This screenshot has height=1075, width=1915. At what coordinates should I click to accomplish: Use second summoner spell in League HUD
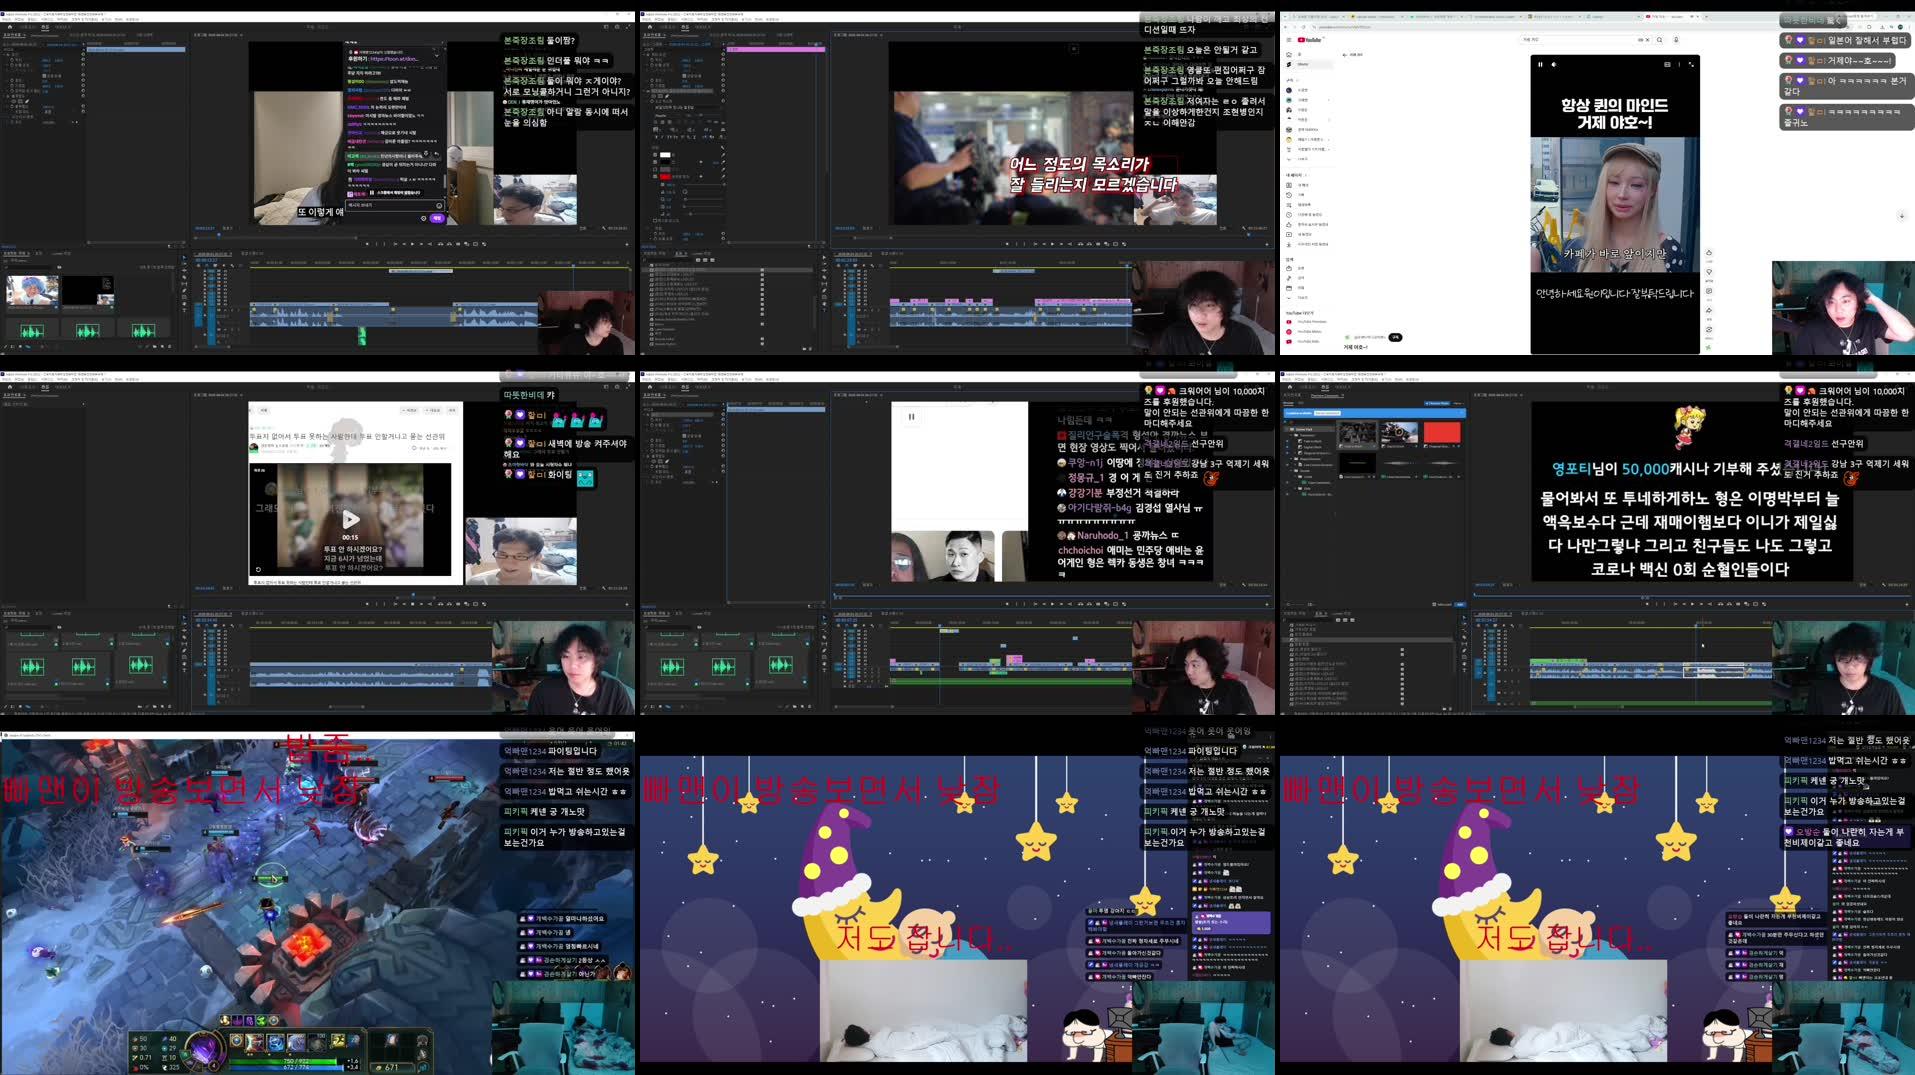tap(354, 1041)
